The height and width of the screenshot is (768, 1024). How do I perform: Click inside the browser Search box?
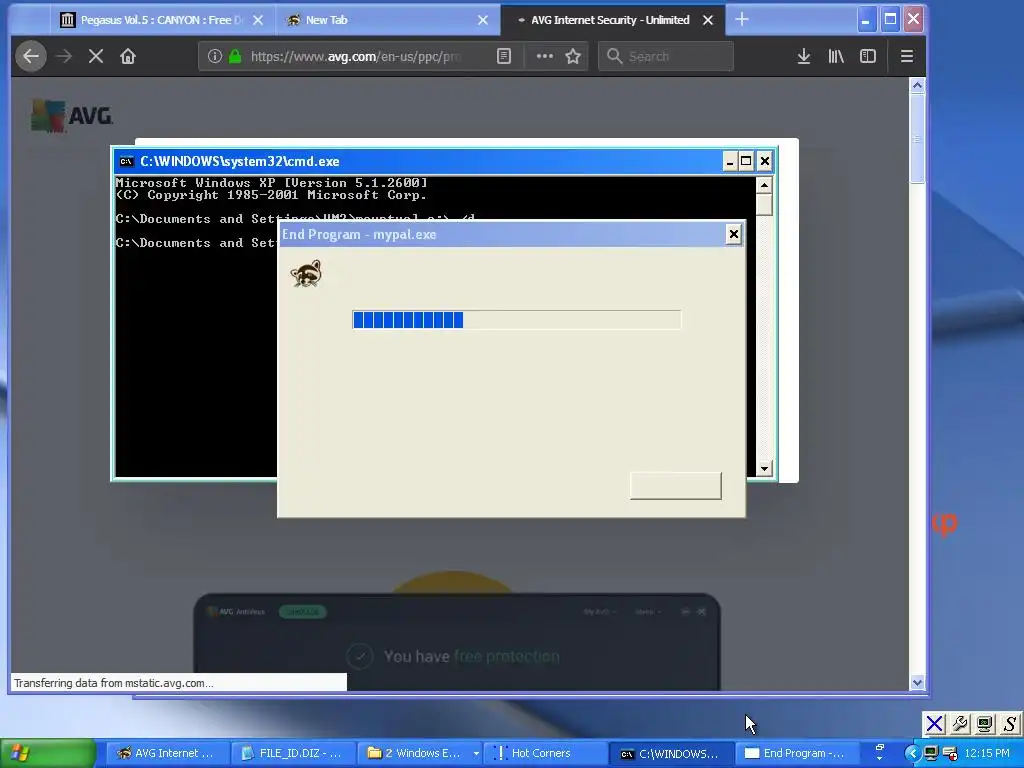[x=666, y=56]
